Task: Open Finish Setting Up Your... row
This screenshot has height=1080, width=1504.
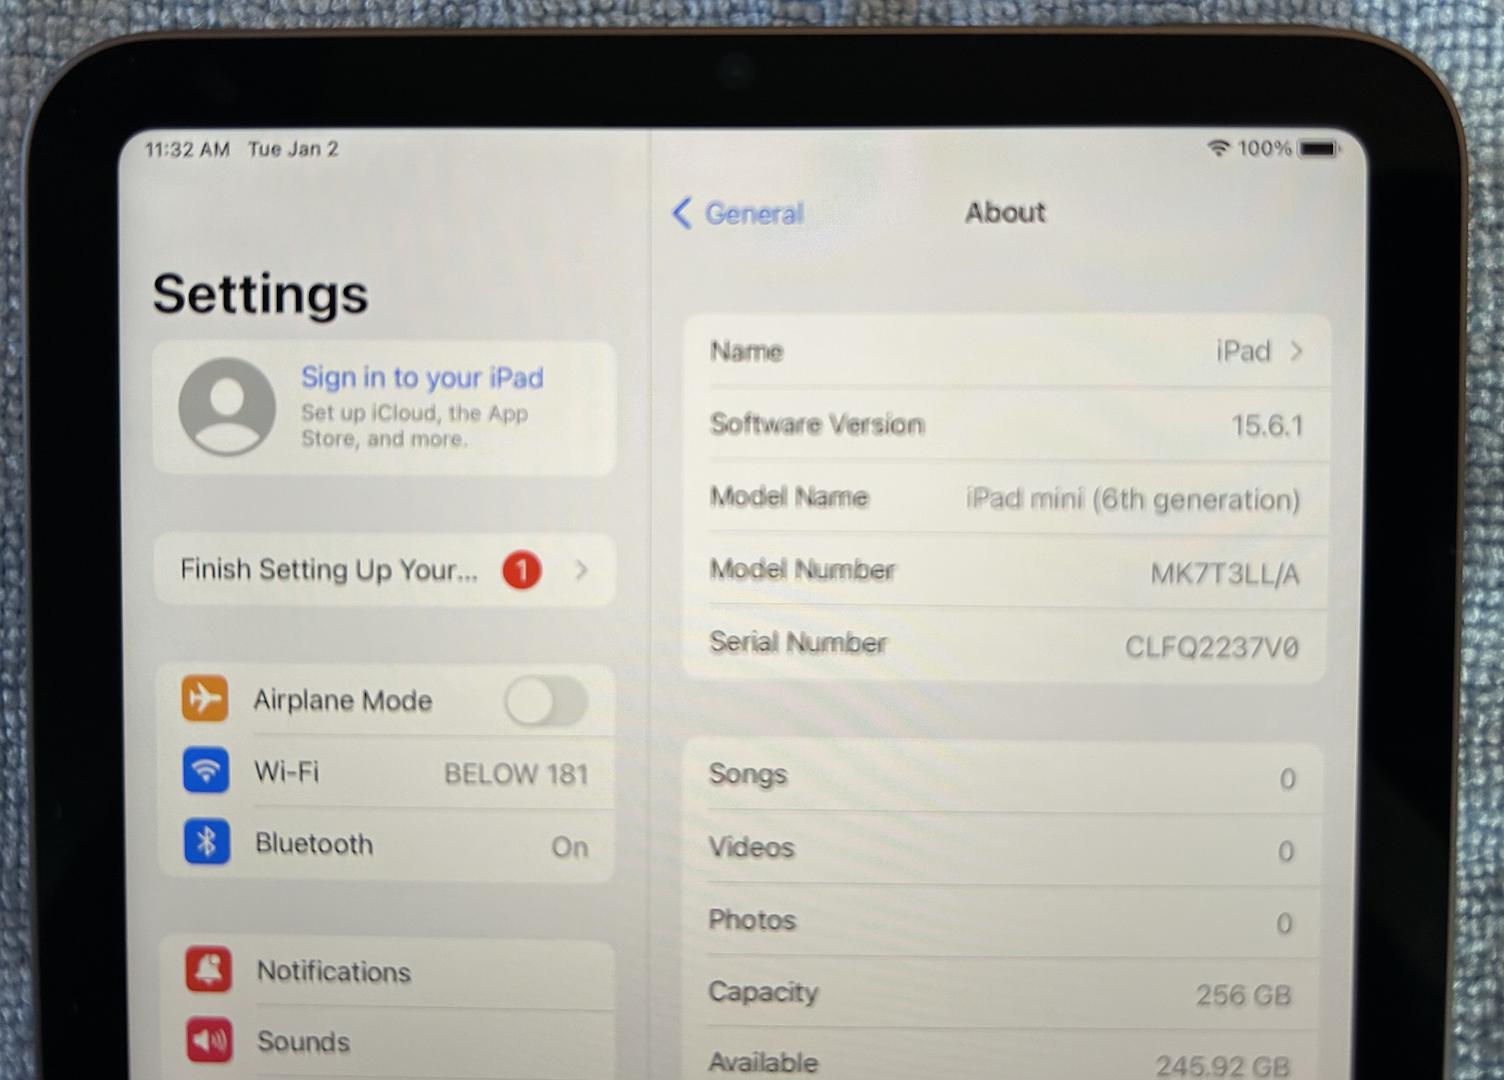Action: pos(385,570)
